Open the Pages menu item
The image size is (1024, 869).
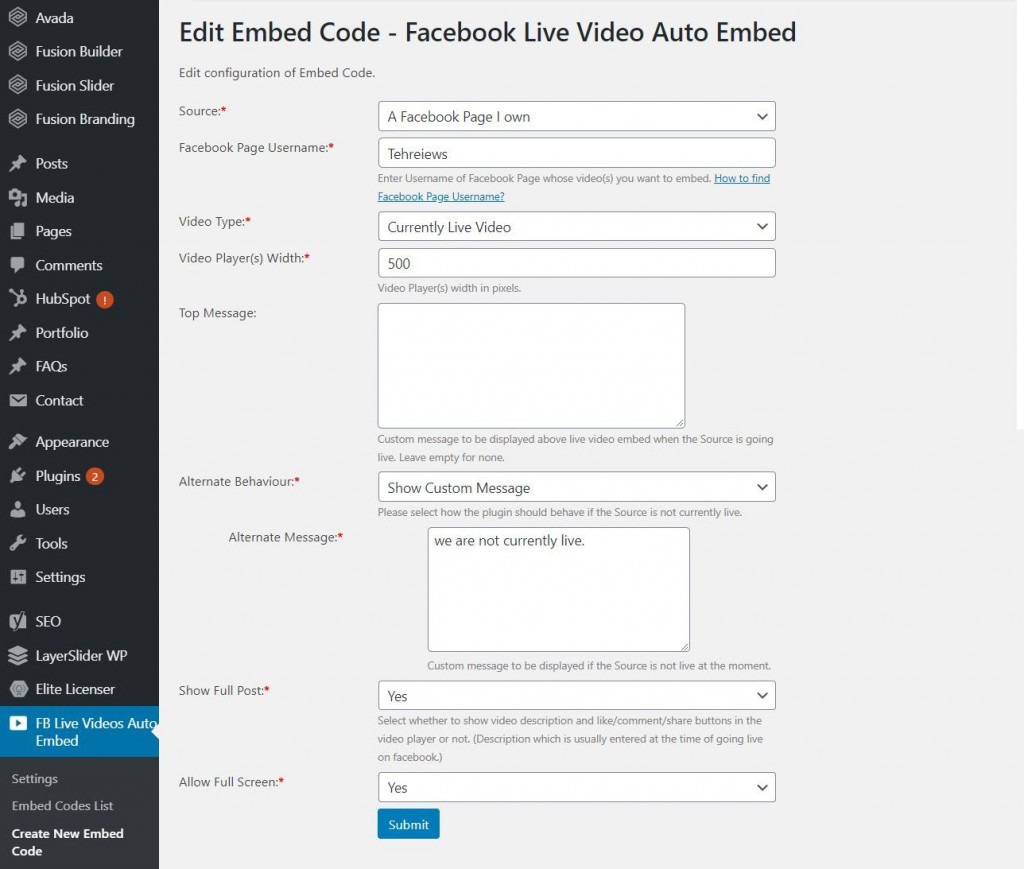(54, 231)
